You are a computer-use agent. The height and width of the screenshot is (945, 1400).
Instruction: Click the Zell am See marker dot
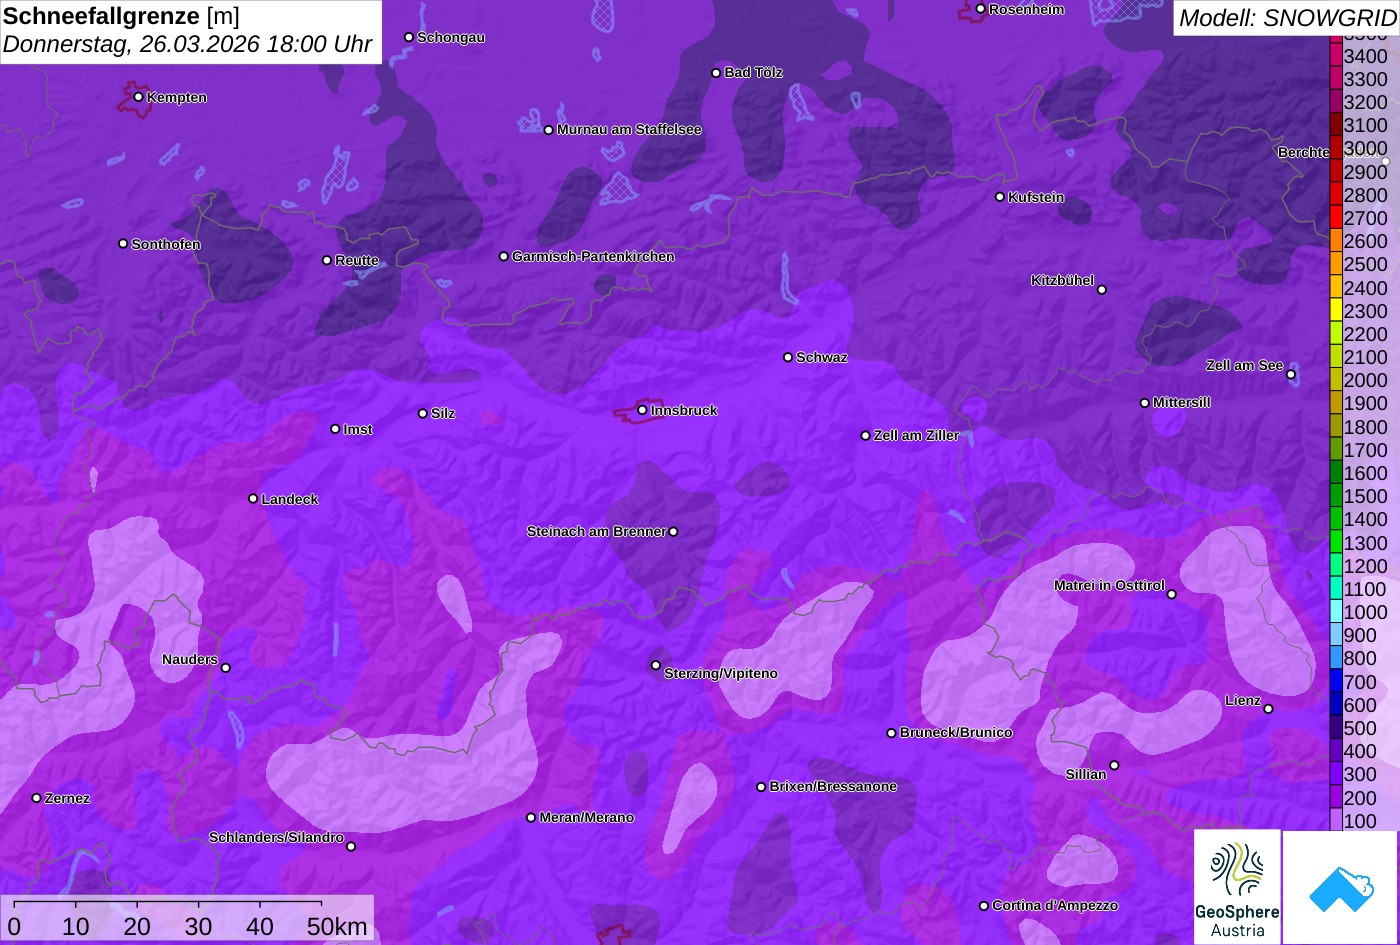tap(1291, 375)
